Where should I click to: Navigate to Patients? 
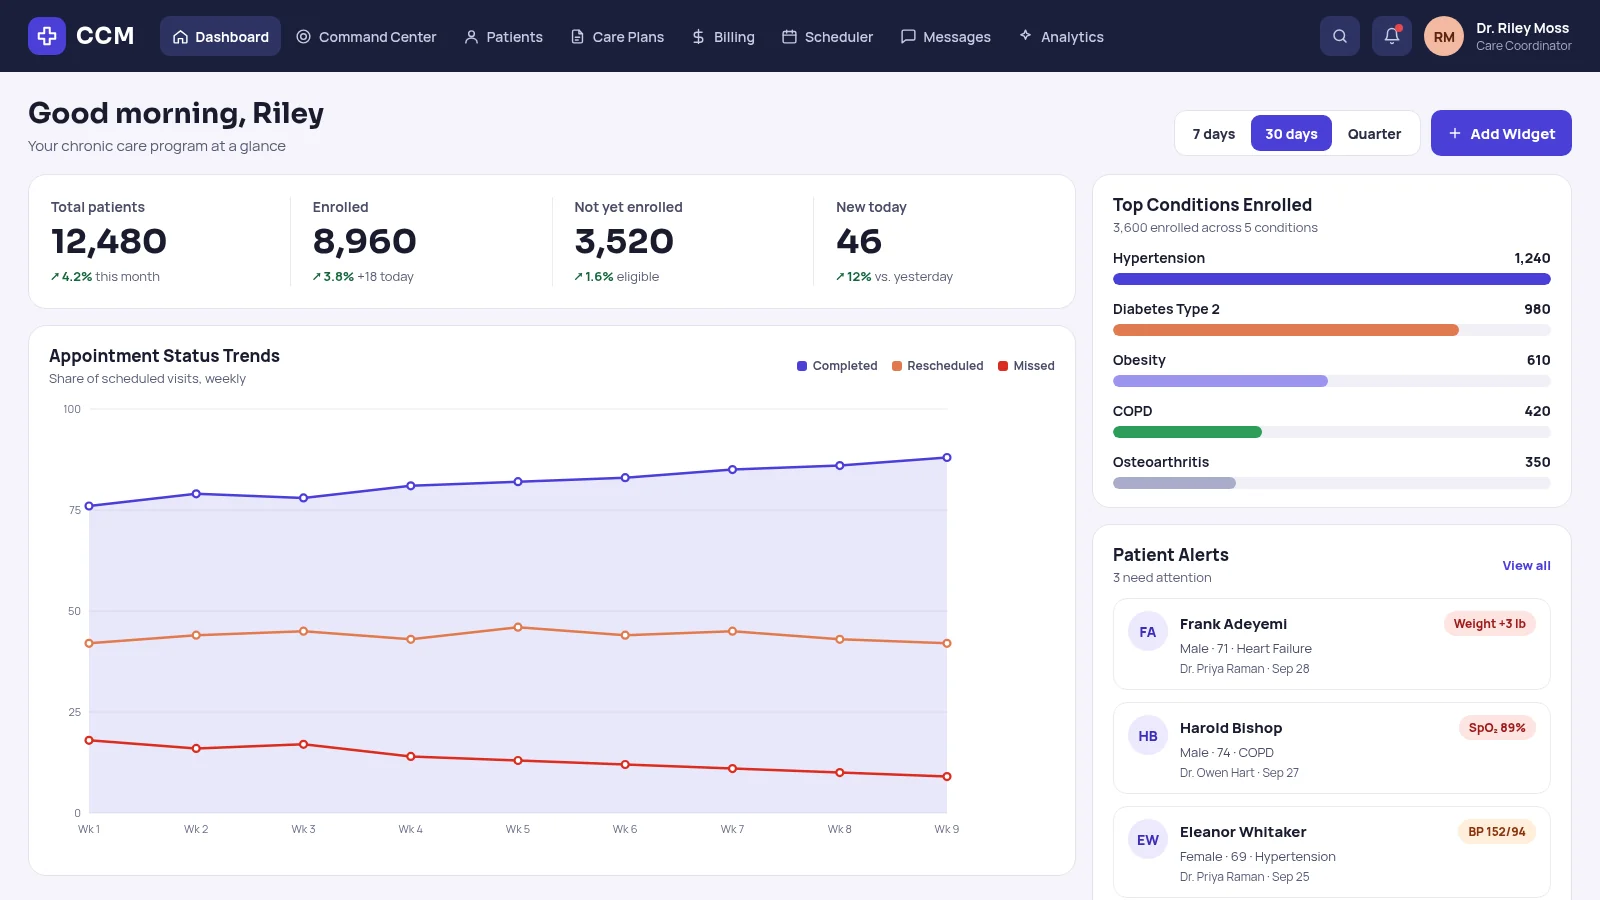pyautogui.click(x=503, y=36)
